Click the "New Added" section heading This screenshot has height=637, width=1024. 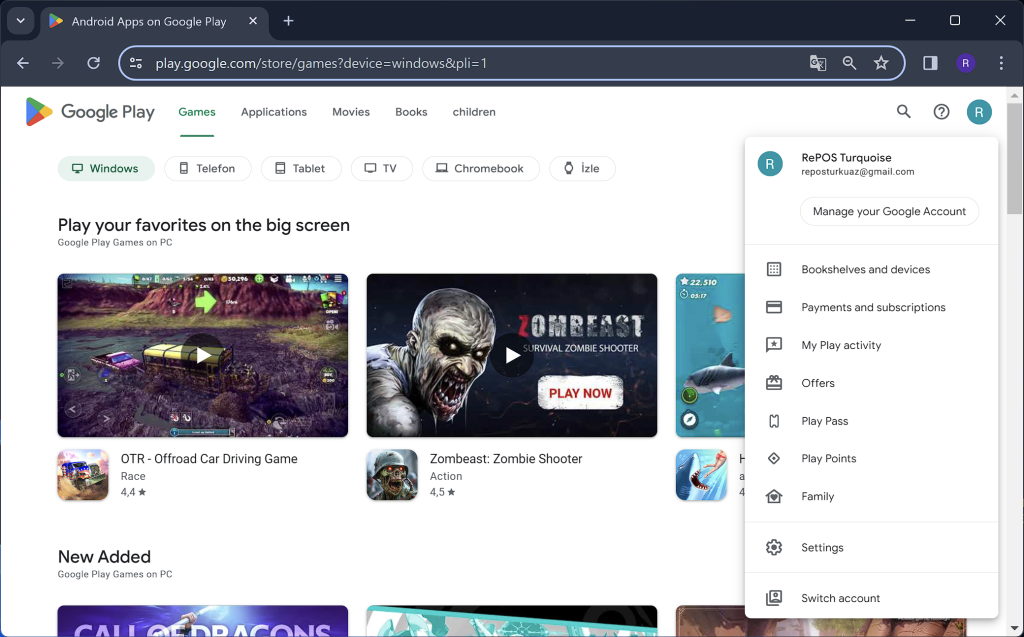[104, 557]
